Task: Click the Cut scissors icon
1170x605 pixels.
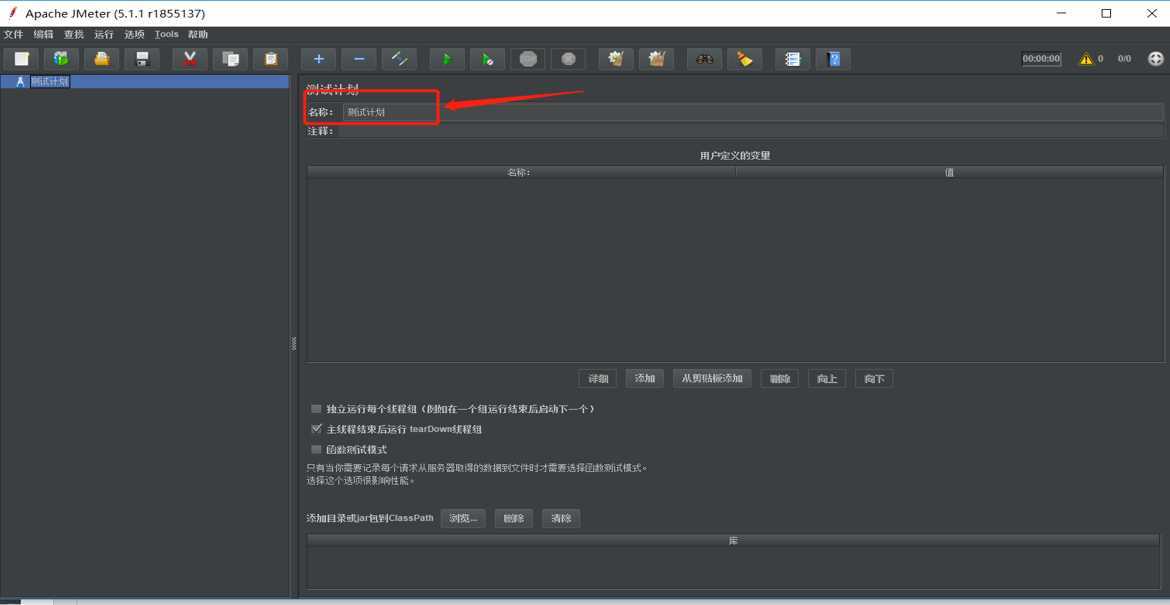Action: (x=190, y=59)
